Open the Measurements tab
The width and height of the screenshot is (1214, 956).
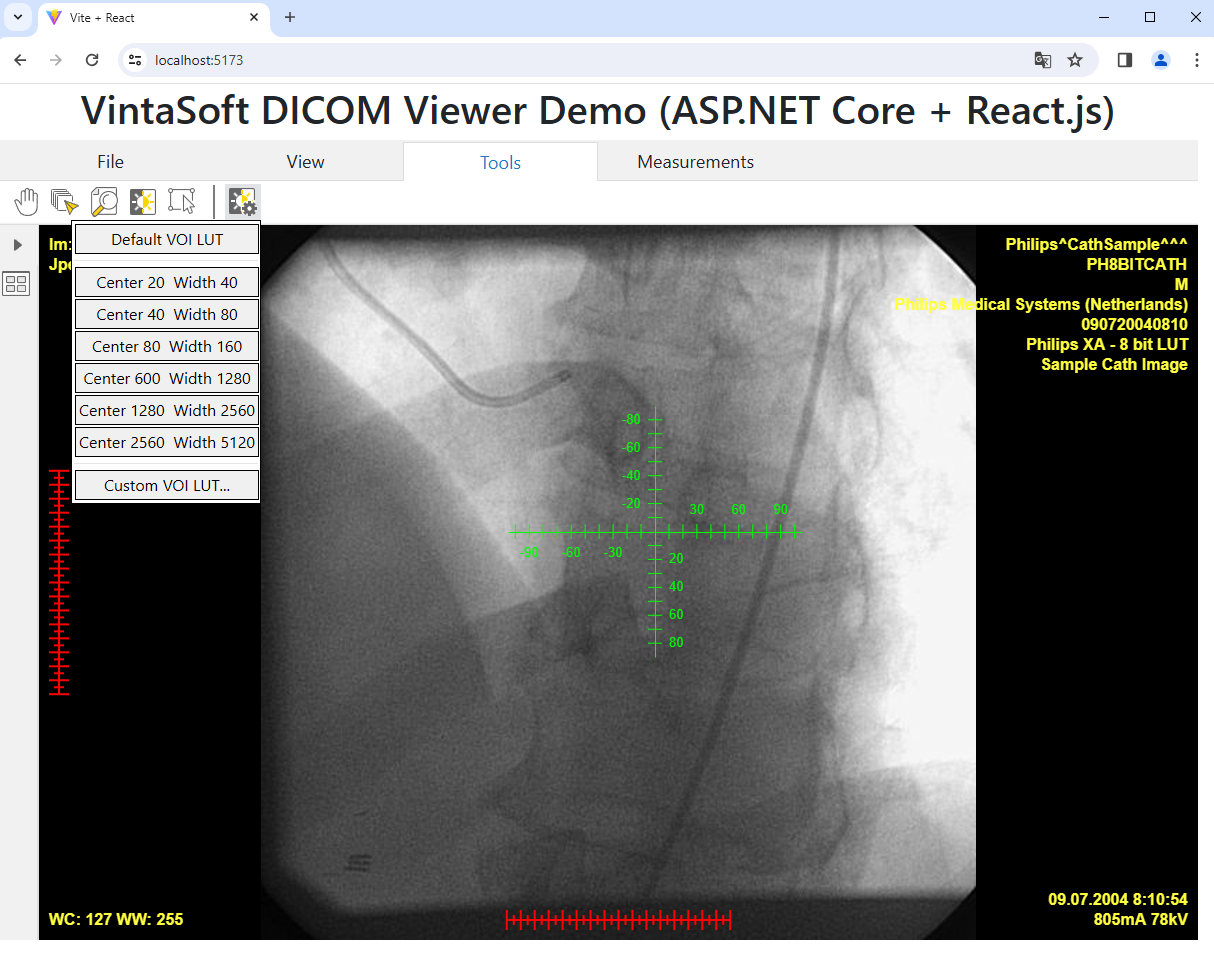[695, 162]
